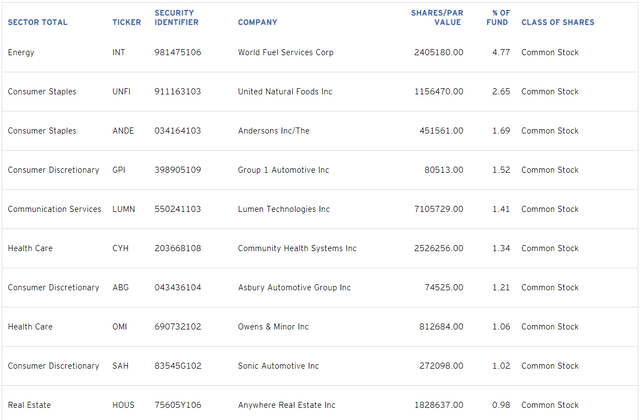
Task: Click the TICKER column header
Action: [127, 22]
